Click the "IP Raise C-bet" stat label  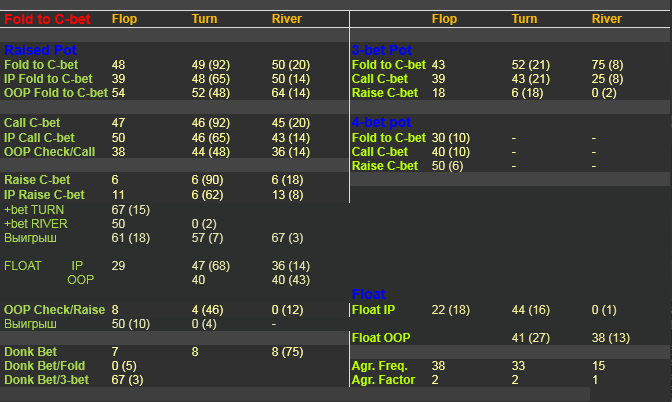click(x=44, y=195)
